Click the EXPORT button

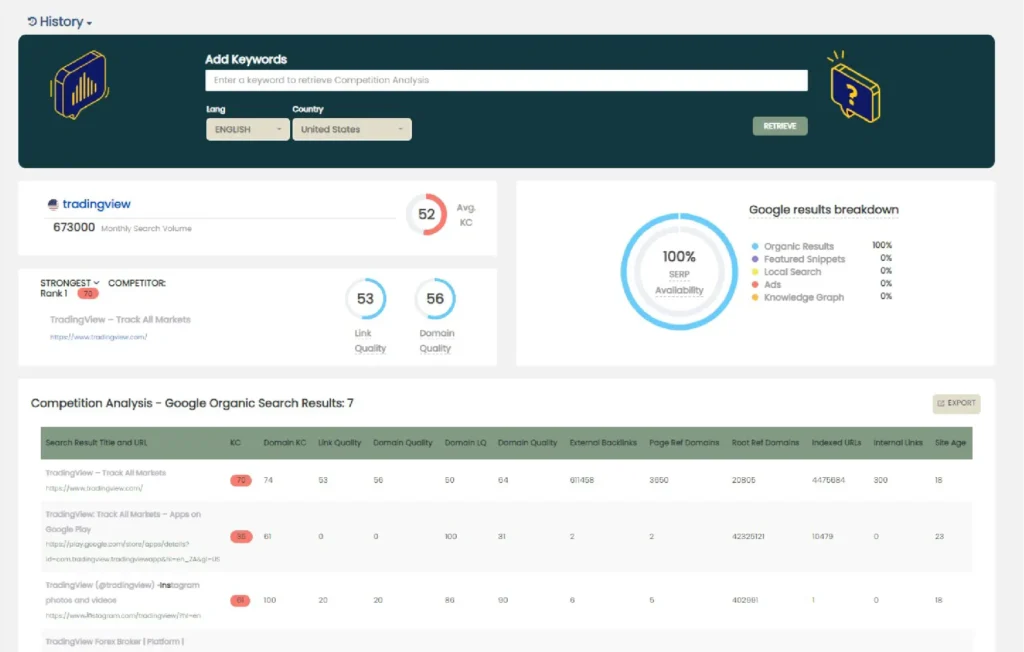click(x=957, y=403)
